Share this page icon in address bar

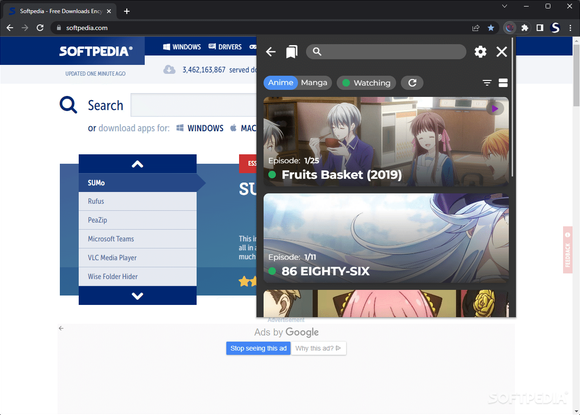(475, 28)
